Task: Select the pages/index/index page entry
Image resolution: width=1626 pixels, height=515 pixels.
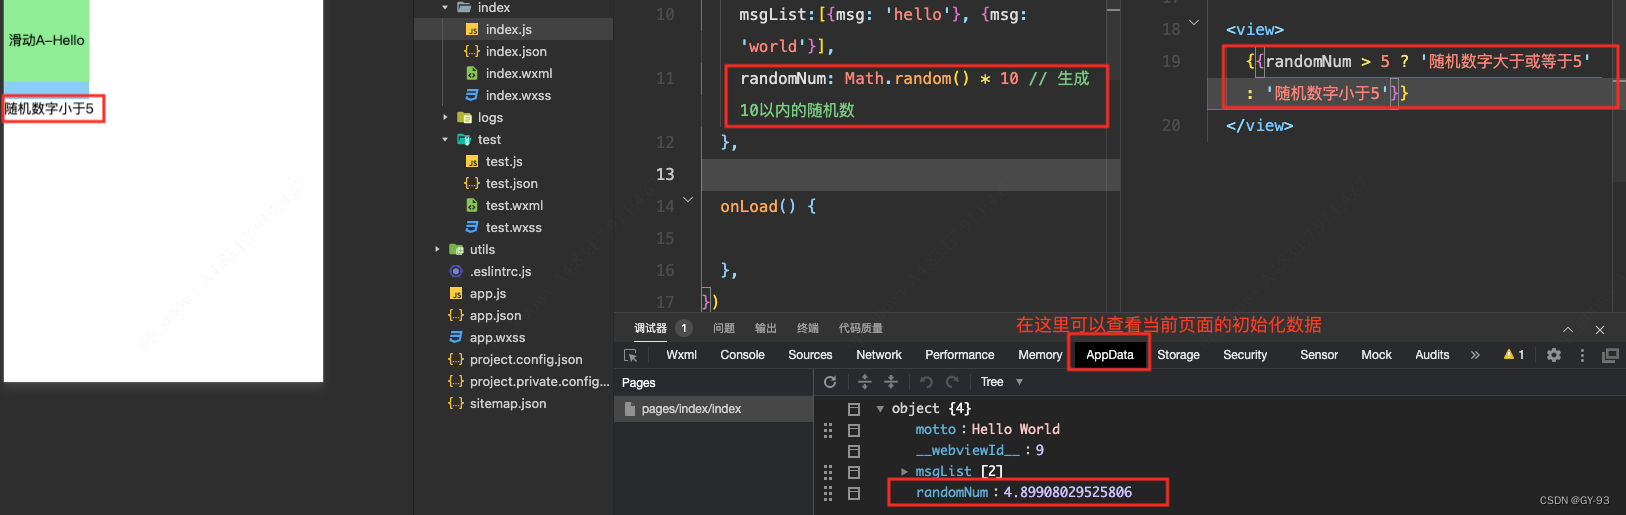Action: click(x=713, y=409)
